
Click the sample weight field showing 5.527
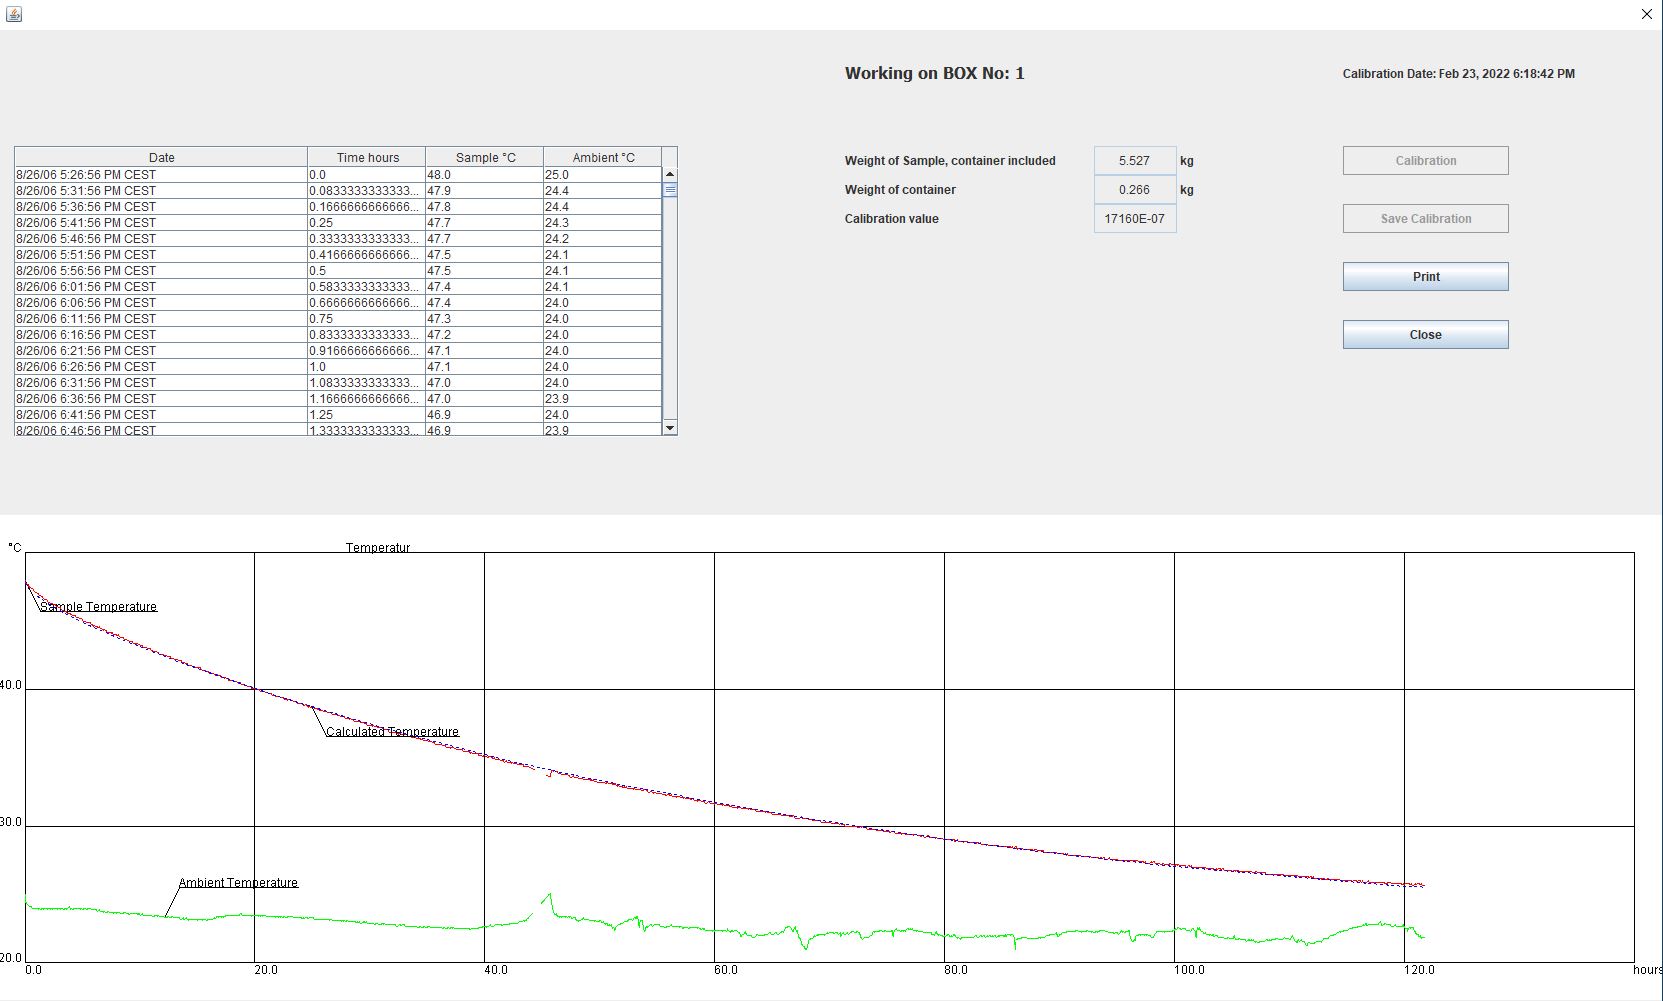point(1135,161)
